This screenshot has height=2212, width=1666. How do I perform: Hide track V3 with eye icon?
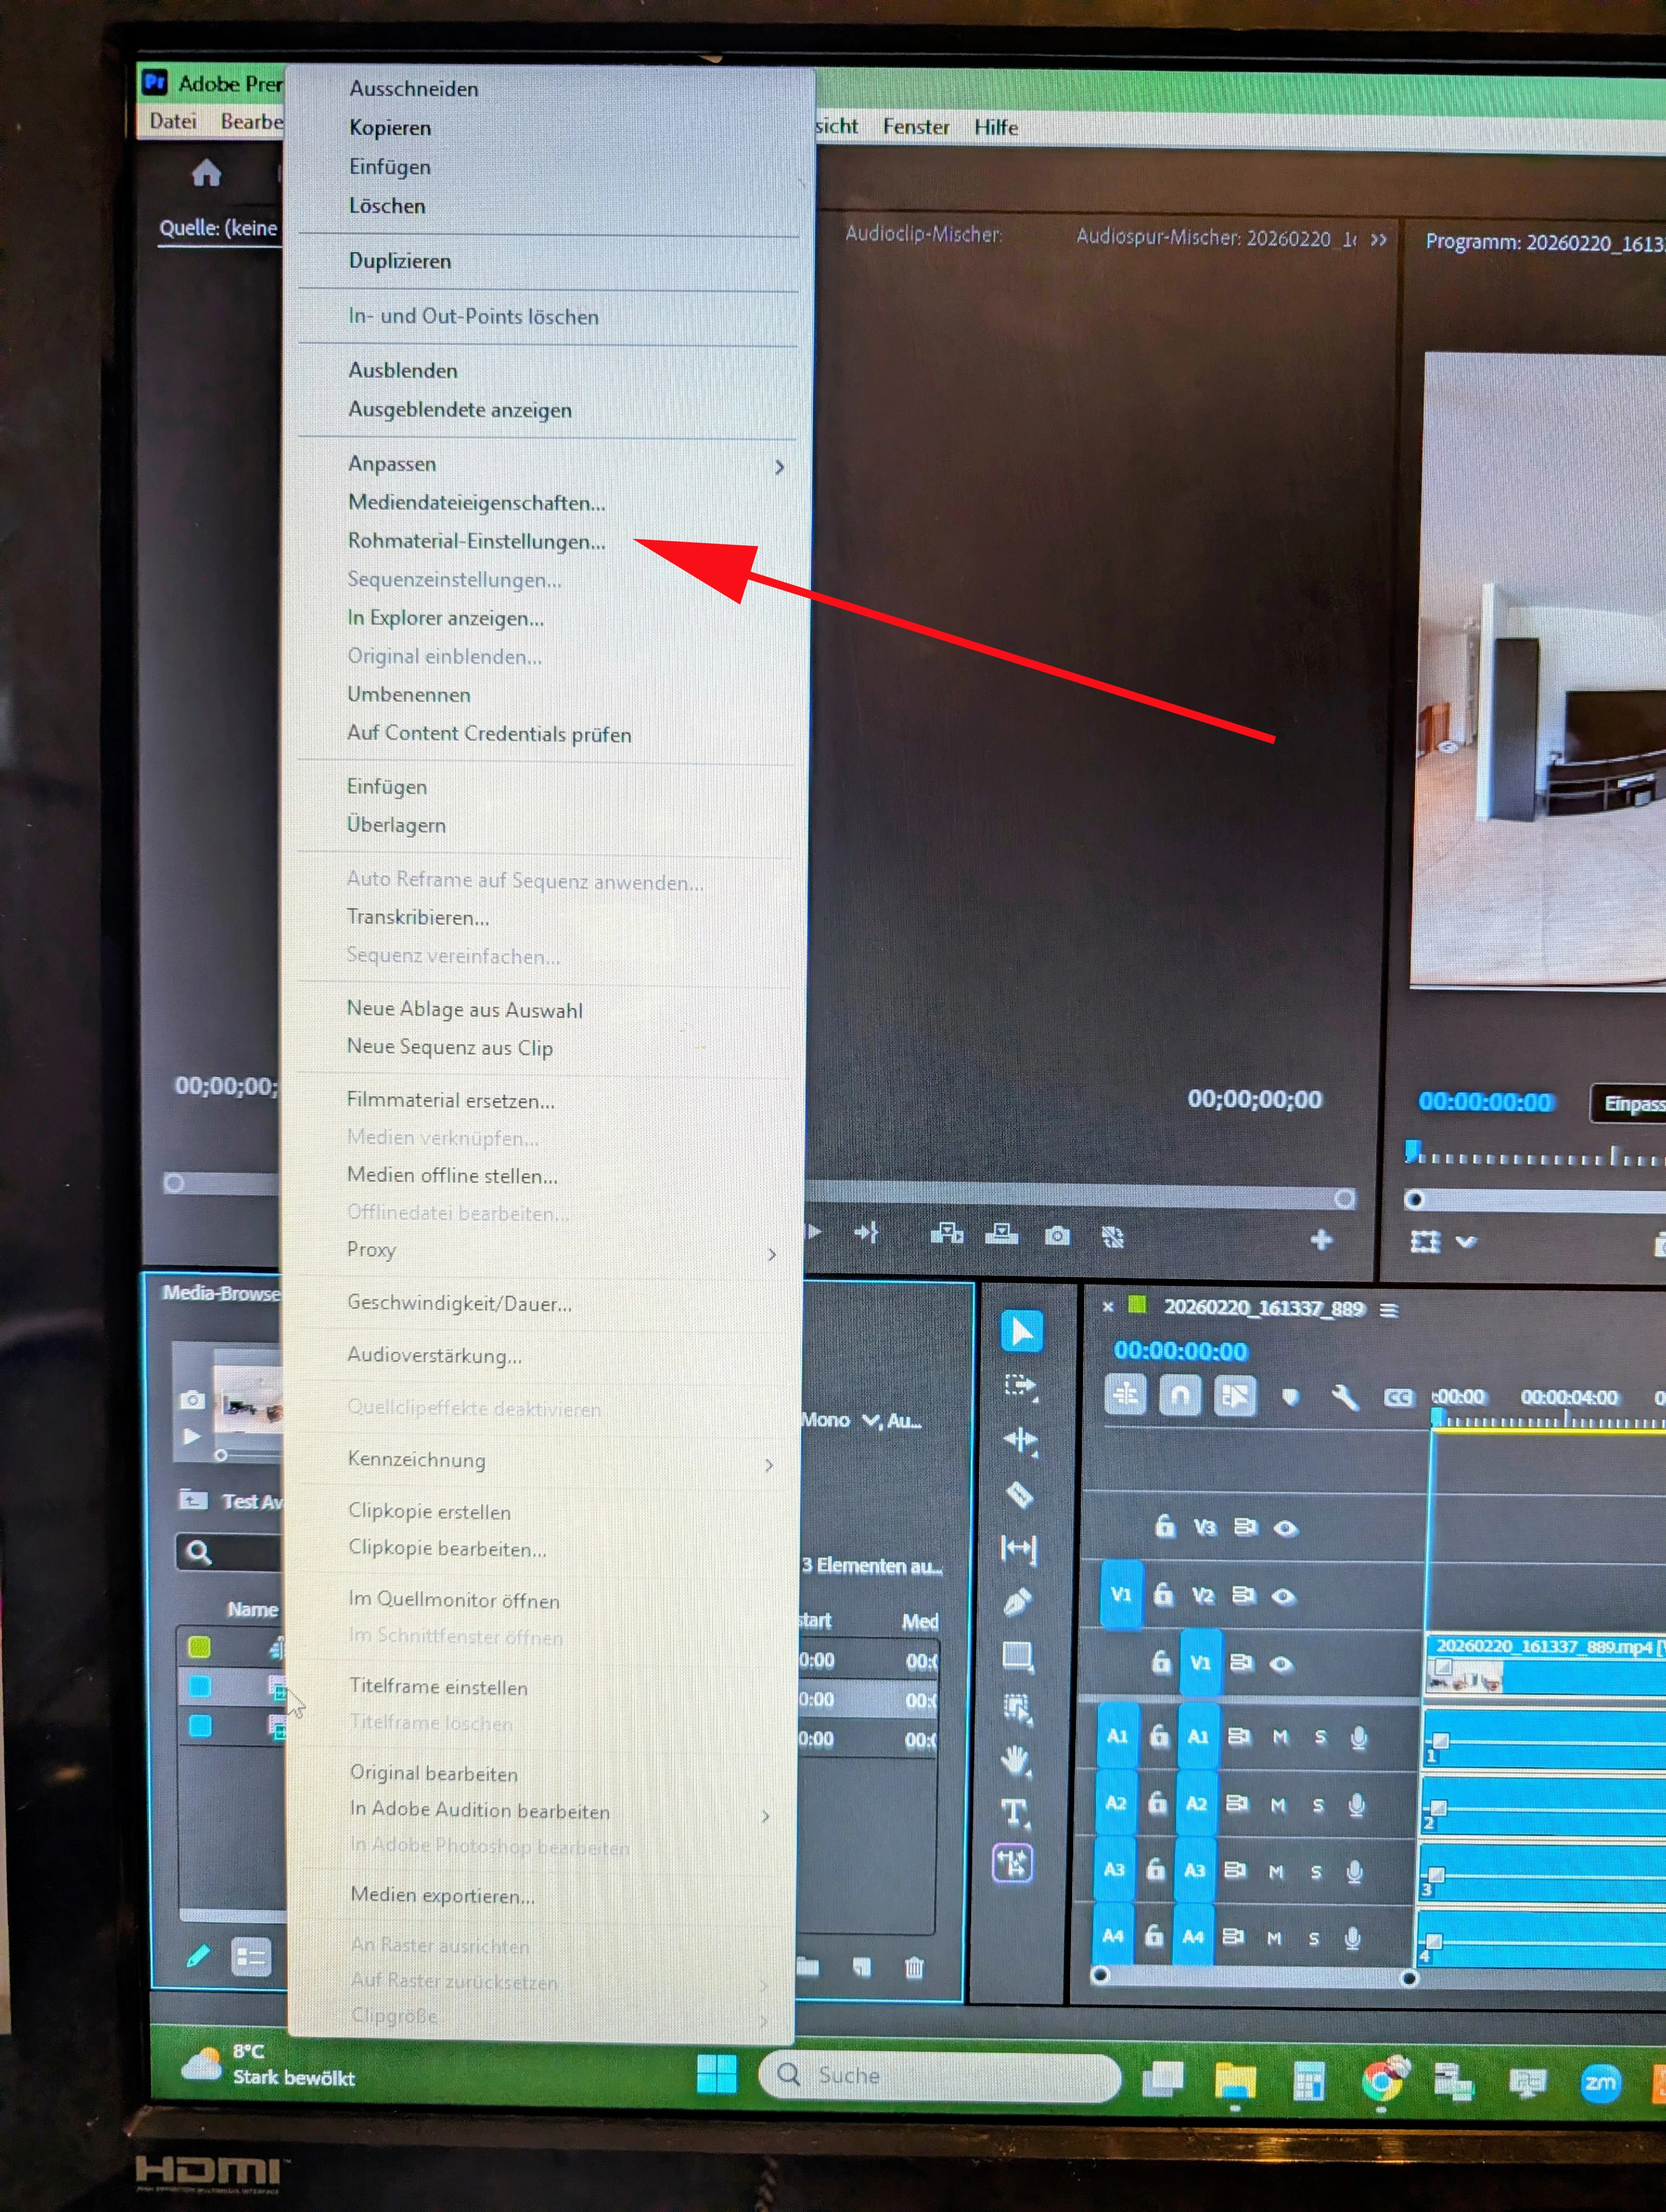[x=1286, y=1528]
